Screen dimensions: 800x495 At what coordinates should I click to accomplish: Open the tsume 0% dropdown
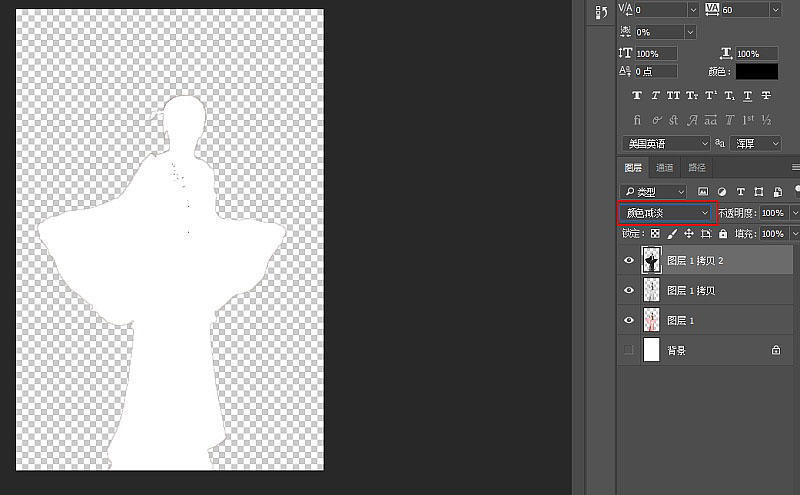[690, 32]
